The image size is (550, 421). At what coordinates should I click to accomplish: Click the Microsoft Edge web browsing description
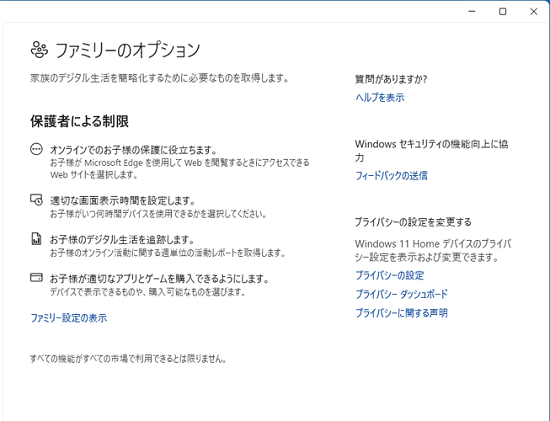coord(180,169)
